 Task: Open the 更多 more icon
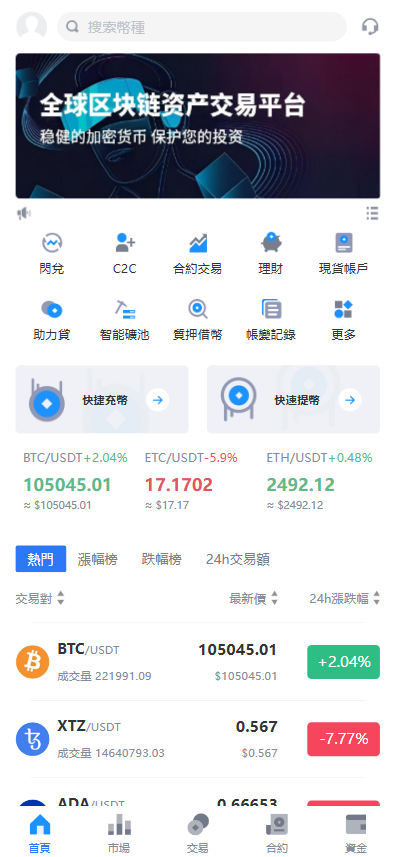(x=344, y=309)
